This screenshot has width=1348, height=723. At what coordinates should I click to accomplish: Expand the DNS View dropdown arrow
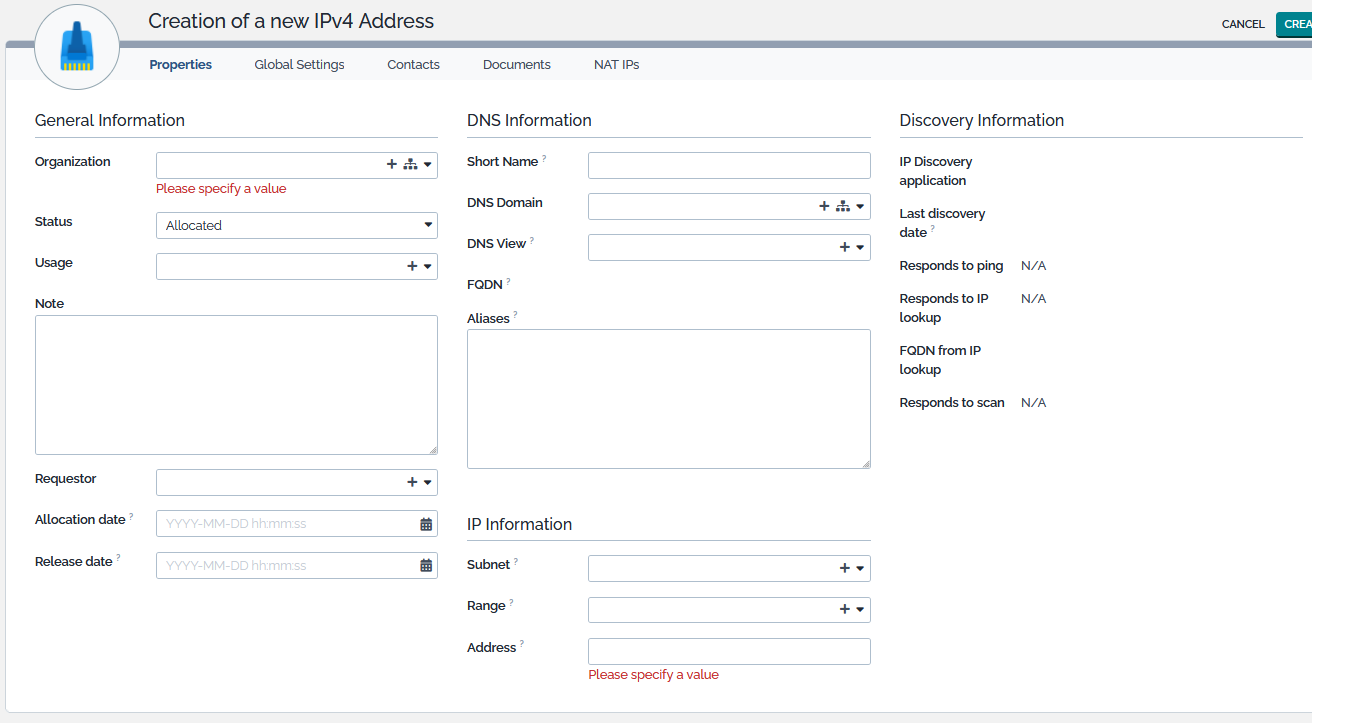coord(860,248)
